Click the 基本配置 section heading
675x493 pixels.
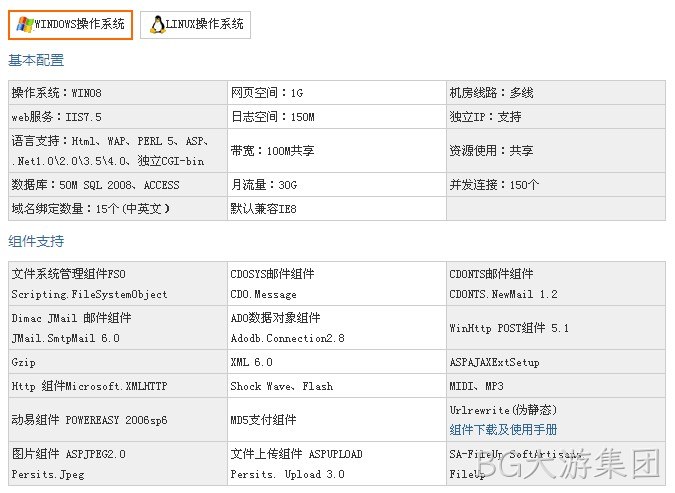36,60
